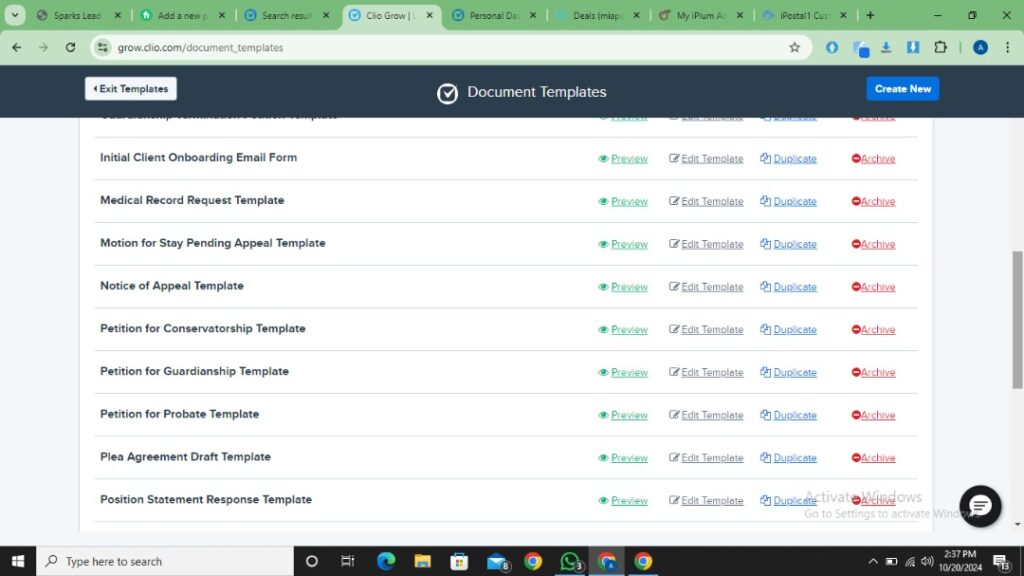Viewport: 1024px width, 576px height.
Task: Click the Windows taskbar search box
Action: tap(165, 561)
